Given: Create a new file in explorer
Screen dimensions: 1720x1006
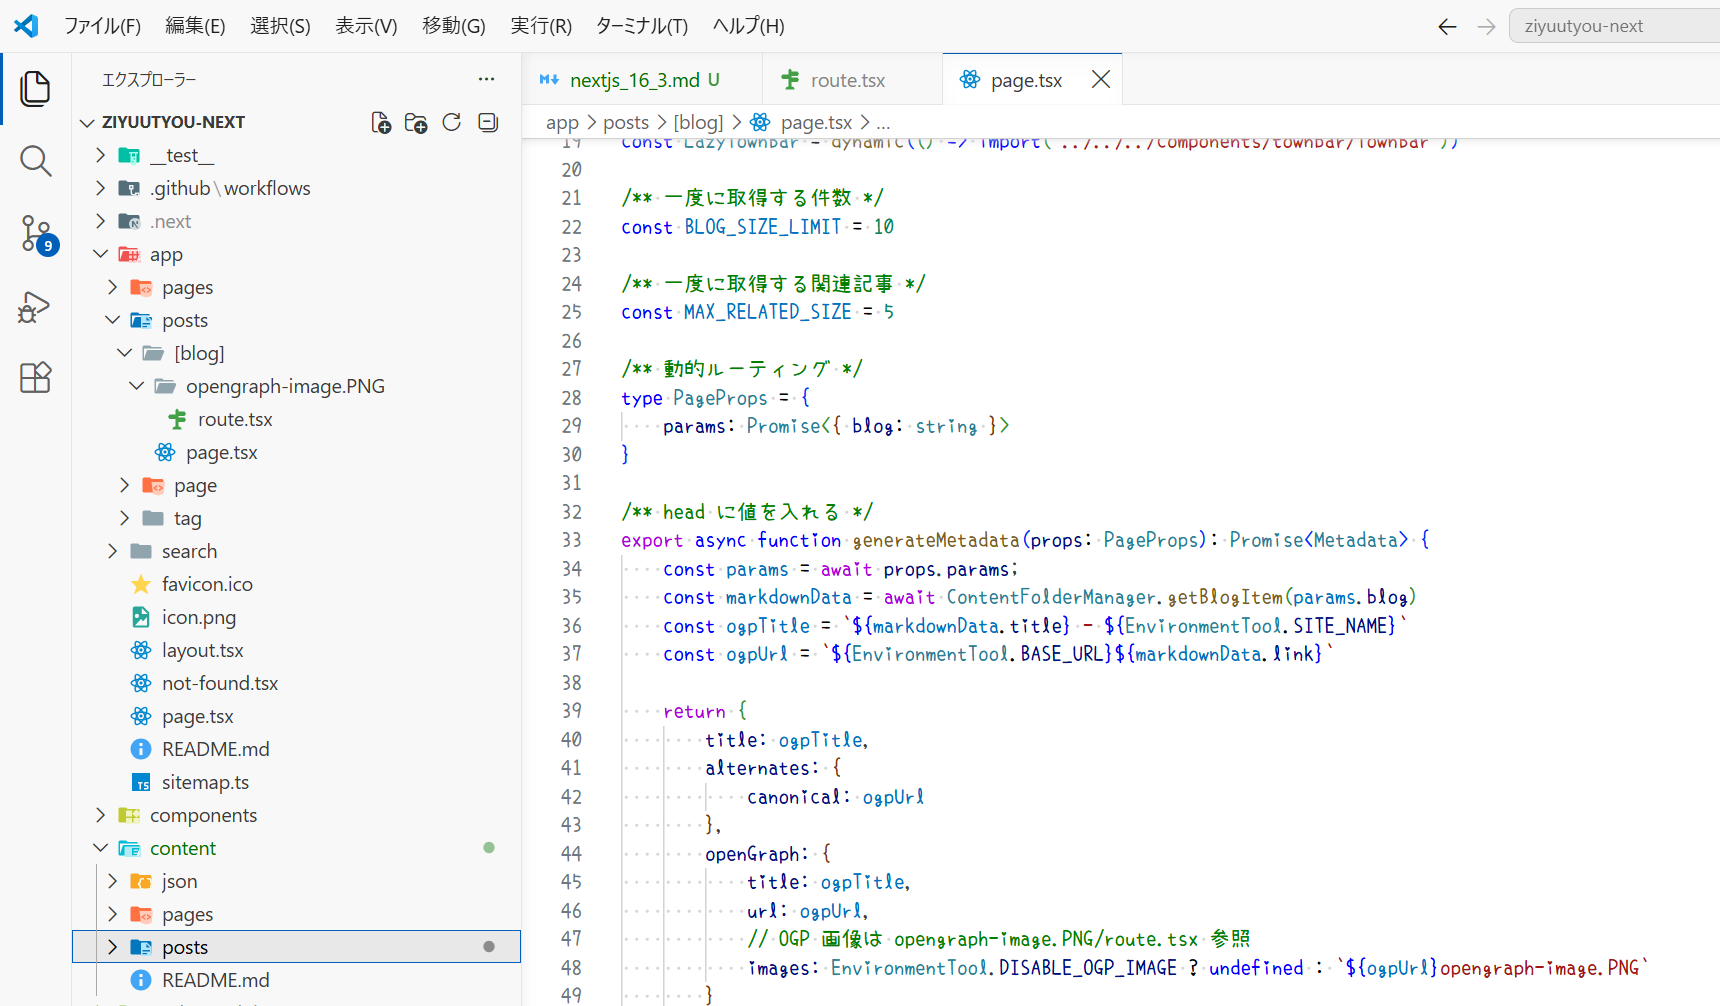Looking at the screenshot, I should coord(380,122).
